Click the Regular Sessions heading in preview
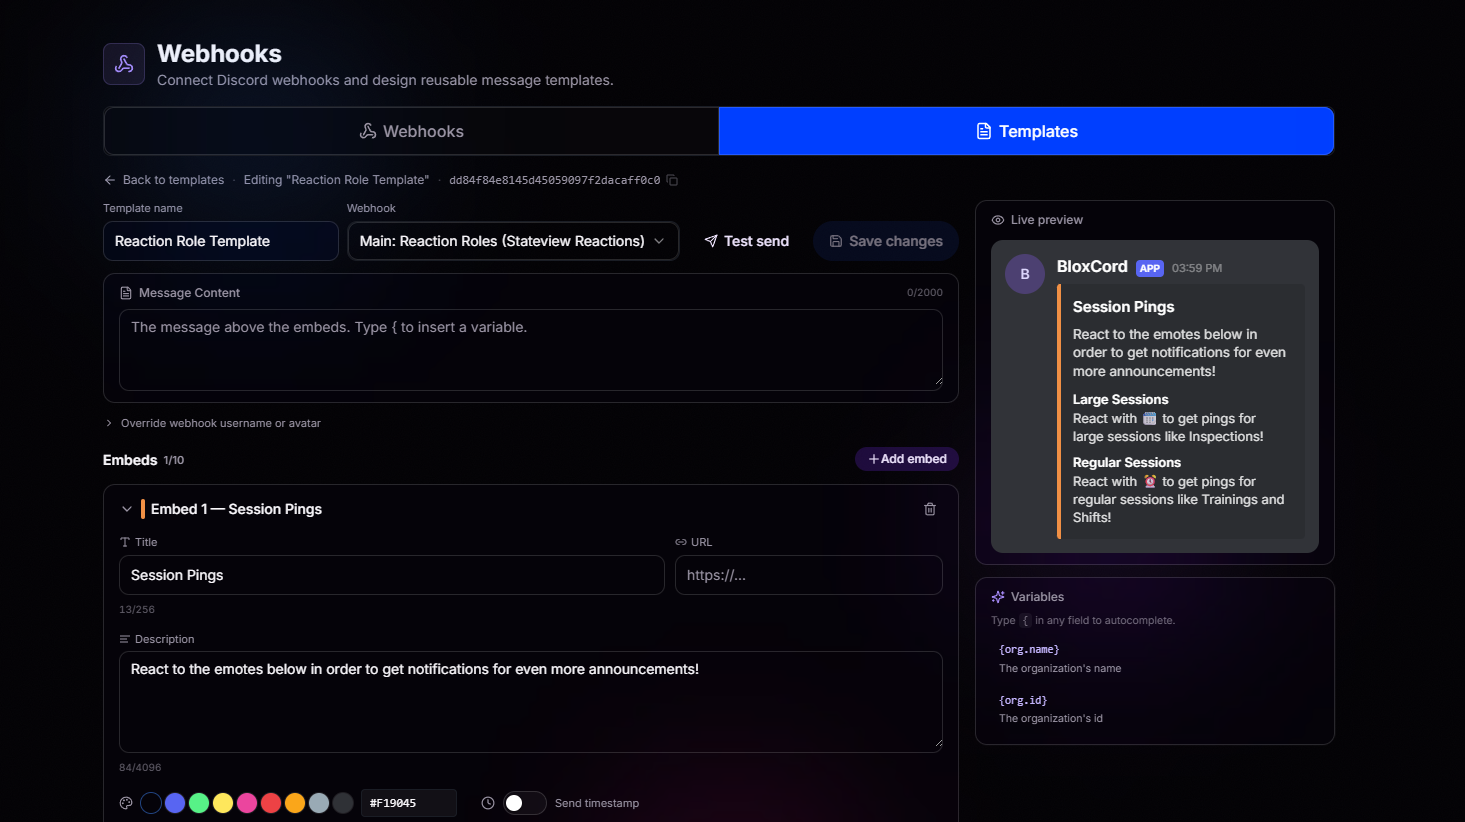1465x822 pixels. coord(1127,462)
